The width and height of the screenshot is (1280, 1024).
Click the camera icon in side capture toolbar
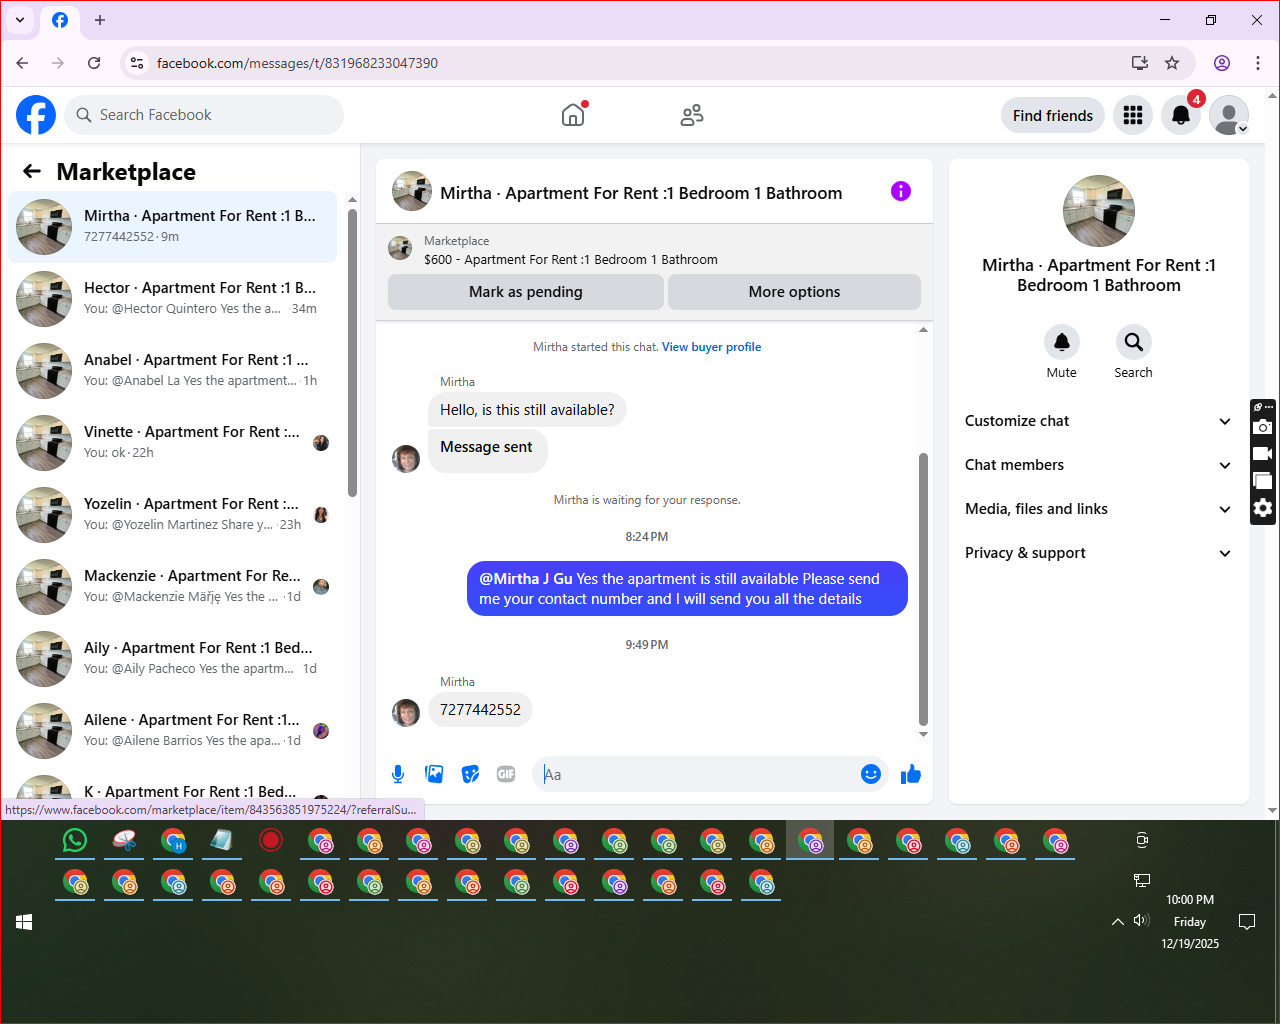coord(1263,427)
